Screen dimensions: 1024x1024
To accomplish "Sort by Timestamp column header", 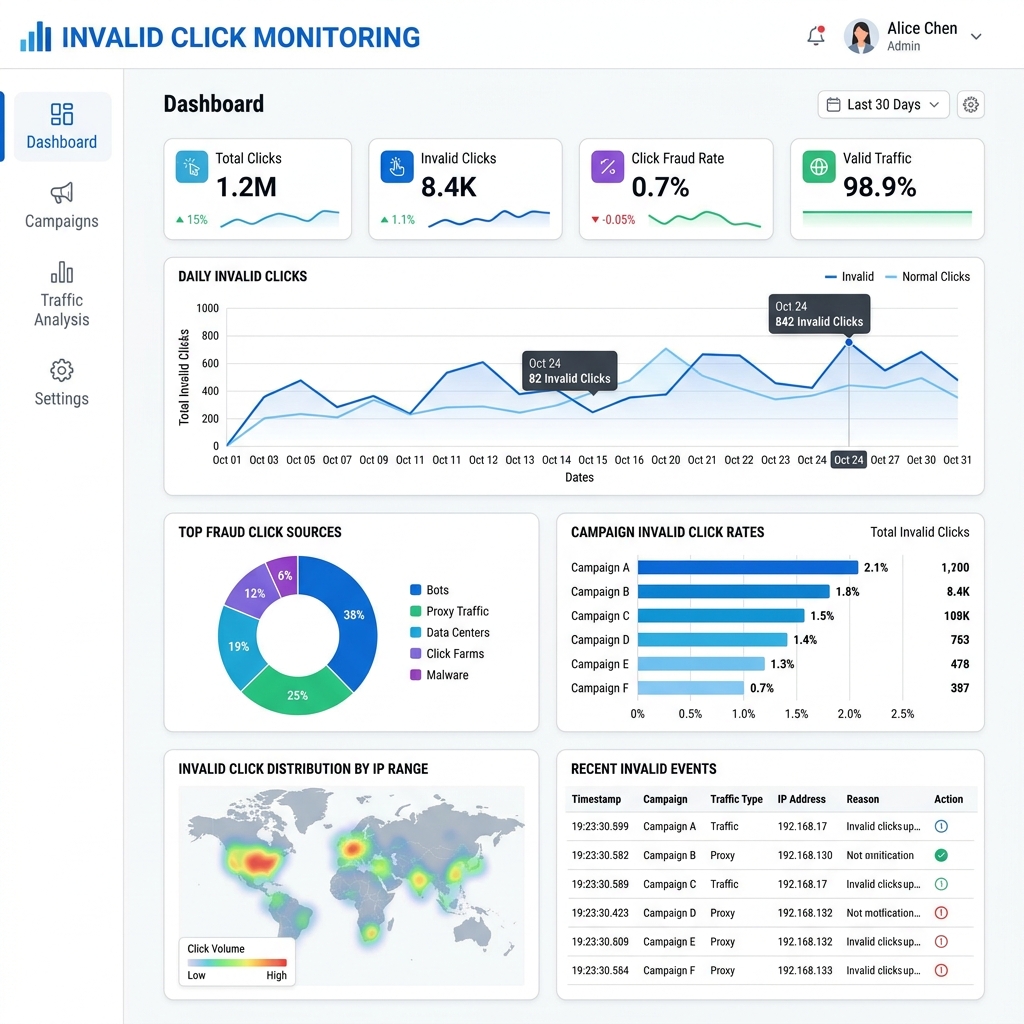I will point(596,799).
